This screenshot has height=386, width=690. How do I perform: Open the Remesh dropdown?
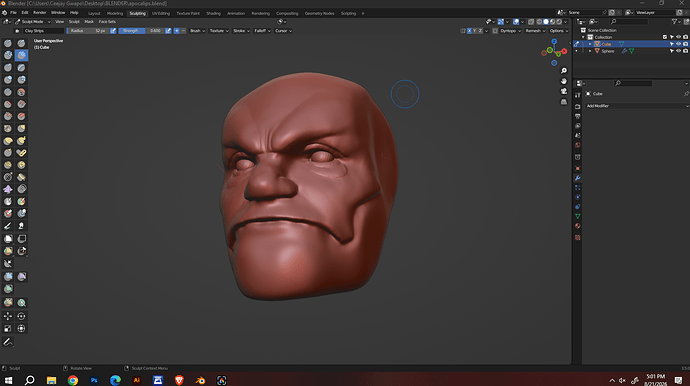(x=535, y=31)
